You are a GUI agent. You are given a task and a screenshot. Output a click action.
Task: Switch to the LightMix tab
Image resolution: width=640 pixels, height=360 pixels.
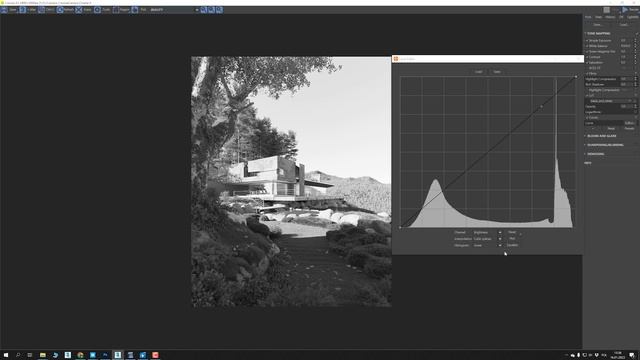(x=633, y=17)
